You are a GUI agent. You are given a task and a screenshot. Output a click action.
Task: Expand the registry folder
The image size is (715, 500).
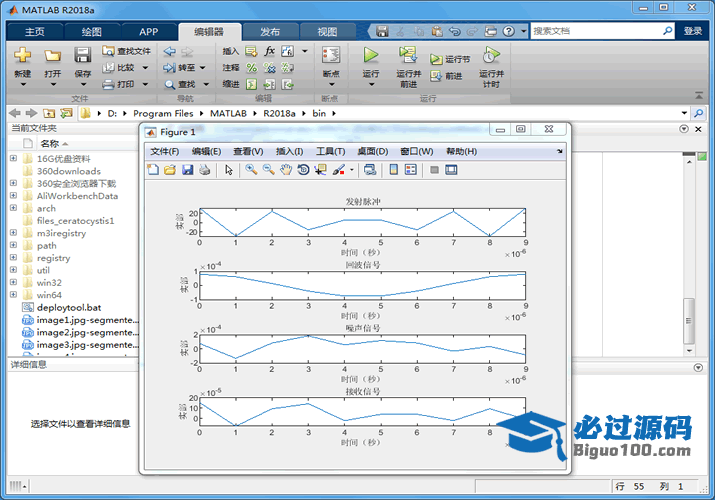[13, 258]
